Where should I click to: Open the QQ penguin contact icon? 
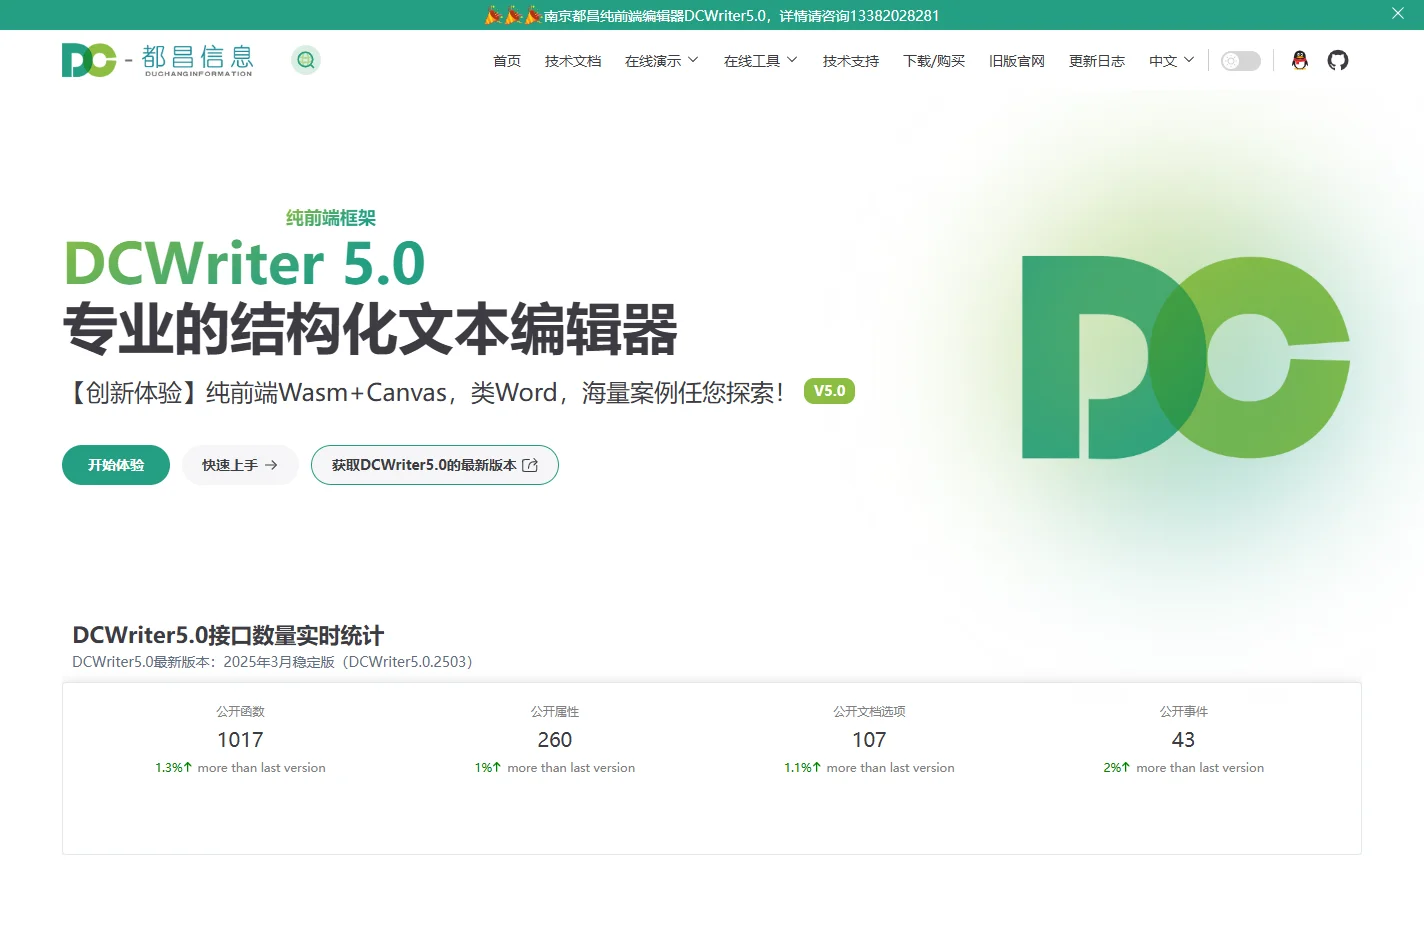(1300, 60)
